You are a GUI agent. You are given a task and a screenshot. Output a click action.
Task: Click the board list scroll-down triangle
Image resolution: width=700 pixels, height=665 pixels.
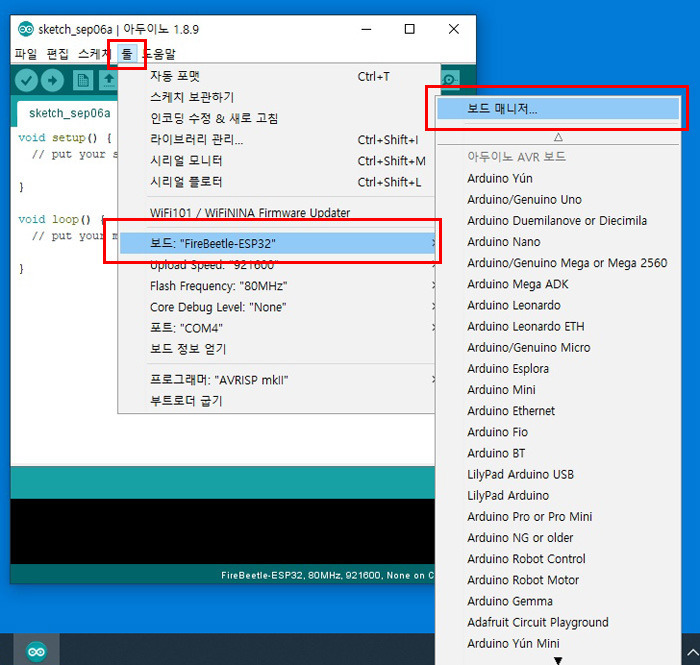(x=558, y=660)
